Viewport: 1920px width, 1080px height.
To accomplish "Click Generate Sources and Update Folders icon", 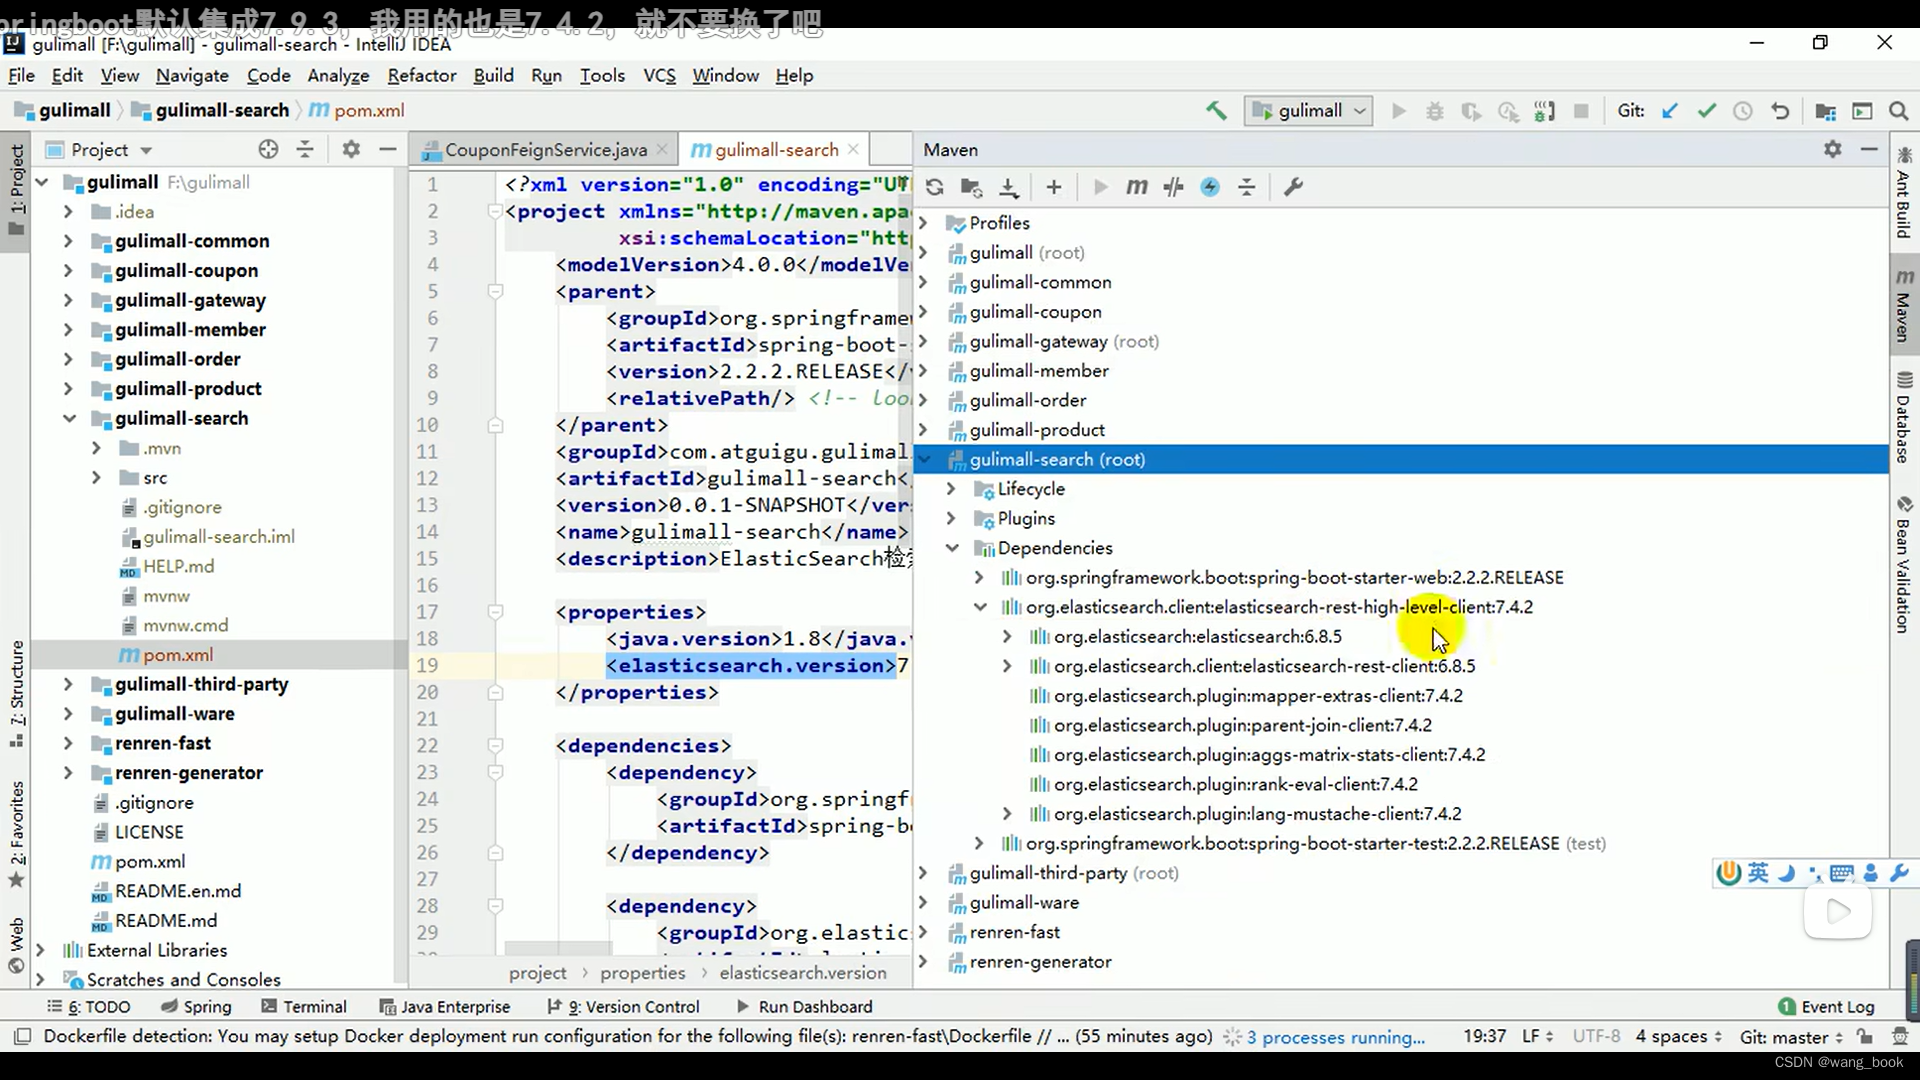I will tap(971, 187).
